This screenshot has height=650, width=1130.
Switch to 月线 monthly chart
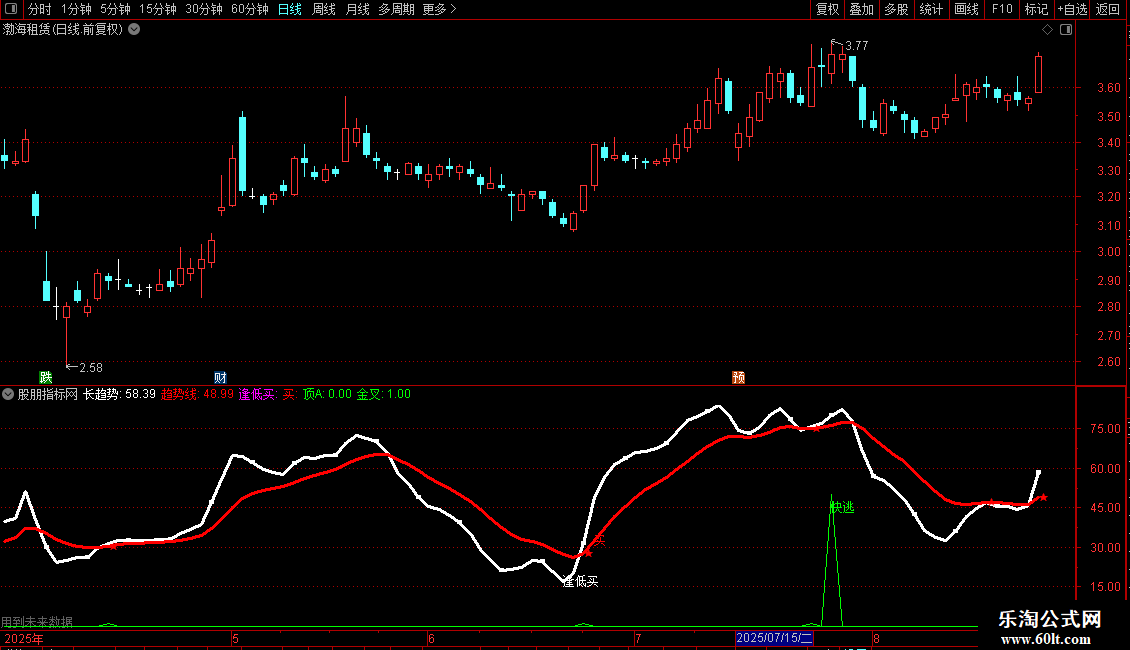click(x=357, y=9)
